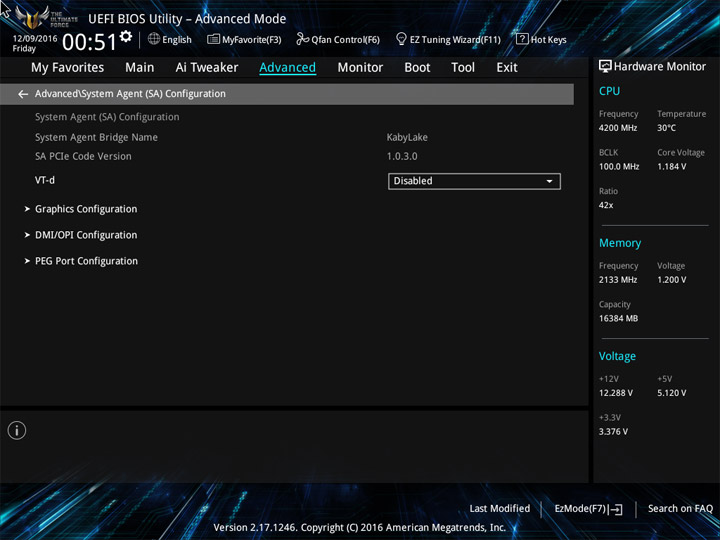Click Last Modified button
The width and height of the screenshot is (720, 540).
pos(500,509)
